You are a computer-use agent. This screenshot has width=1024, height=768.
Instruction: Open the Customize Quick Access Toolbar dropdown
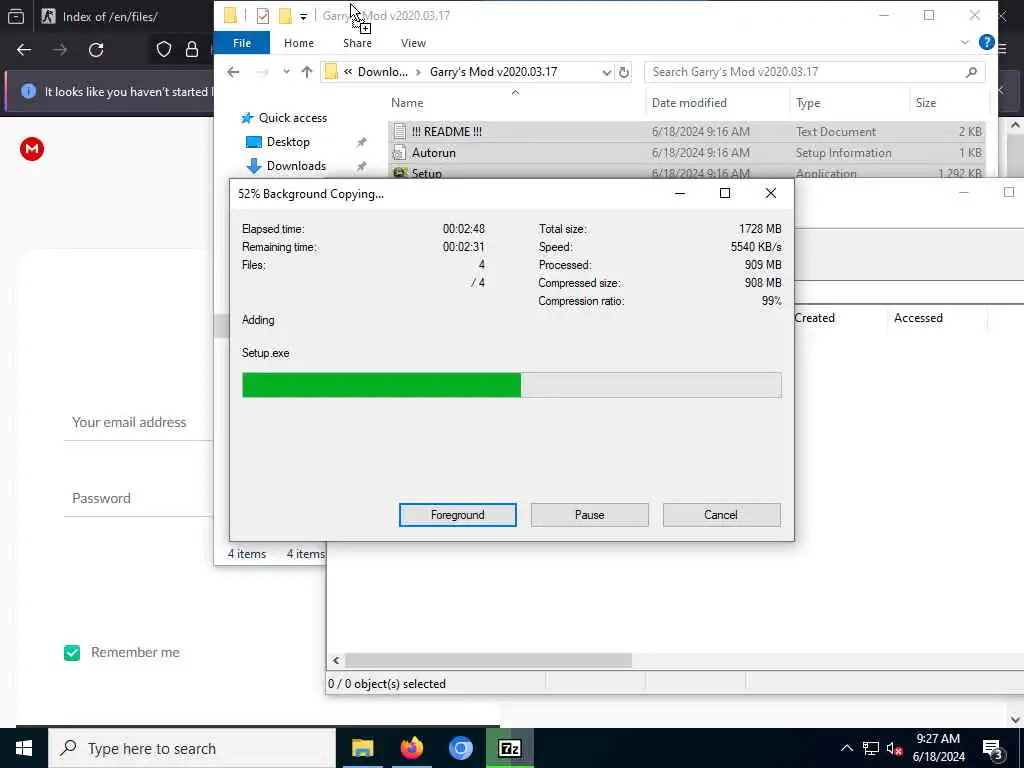(x=303, y=16)
